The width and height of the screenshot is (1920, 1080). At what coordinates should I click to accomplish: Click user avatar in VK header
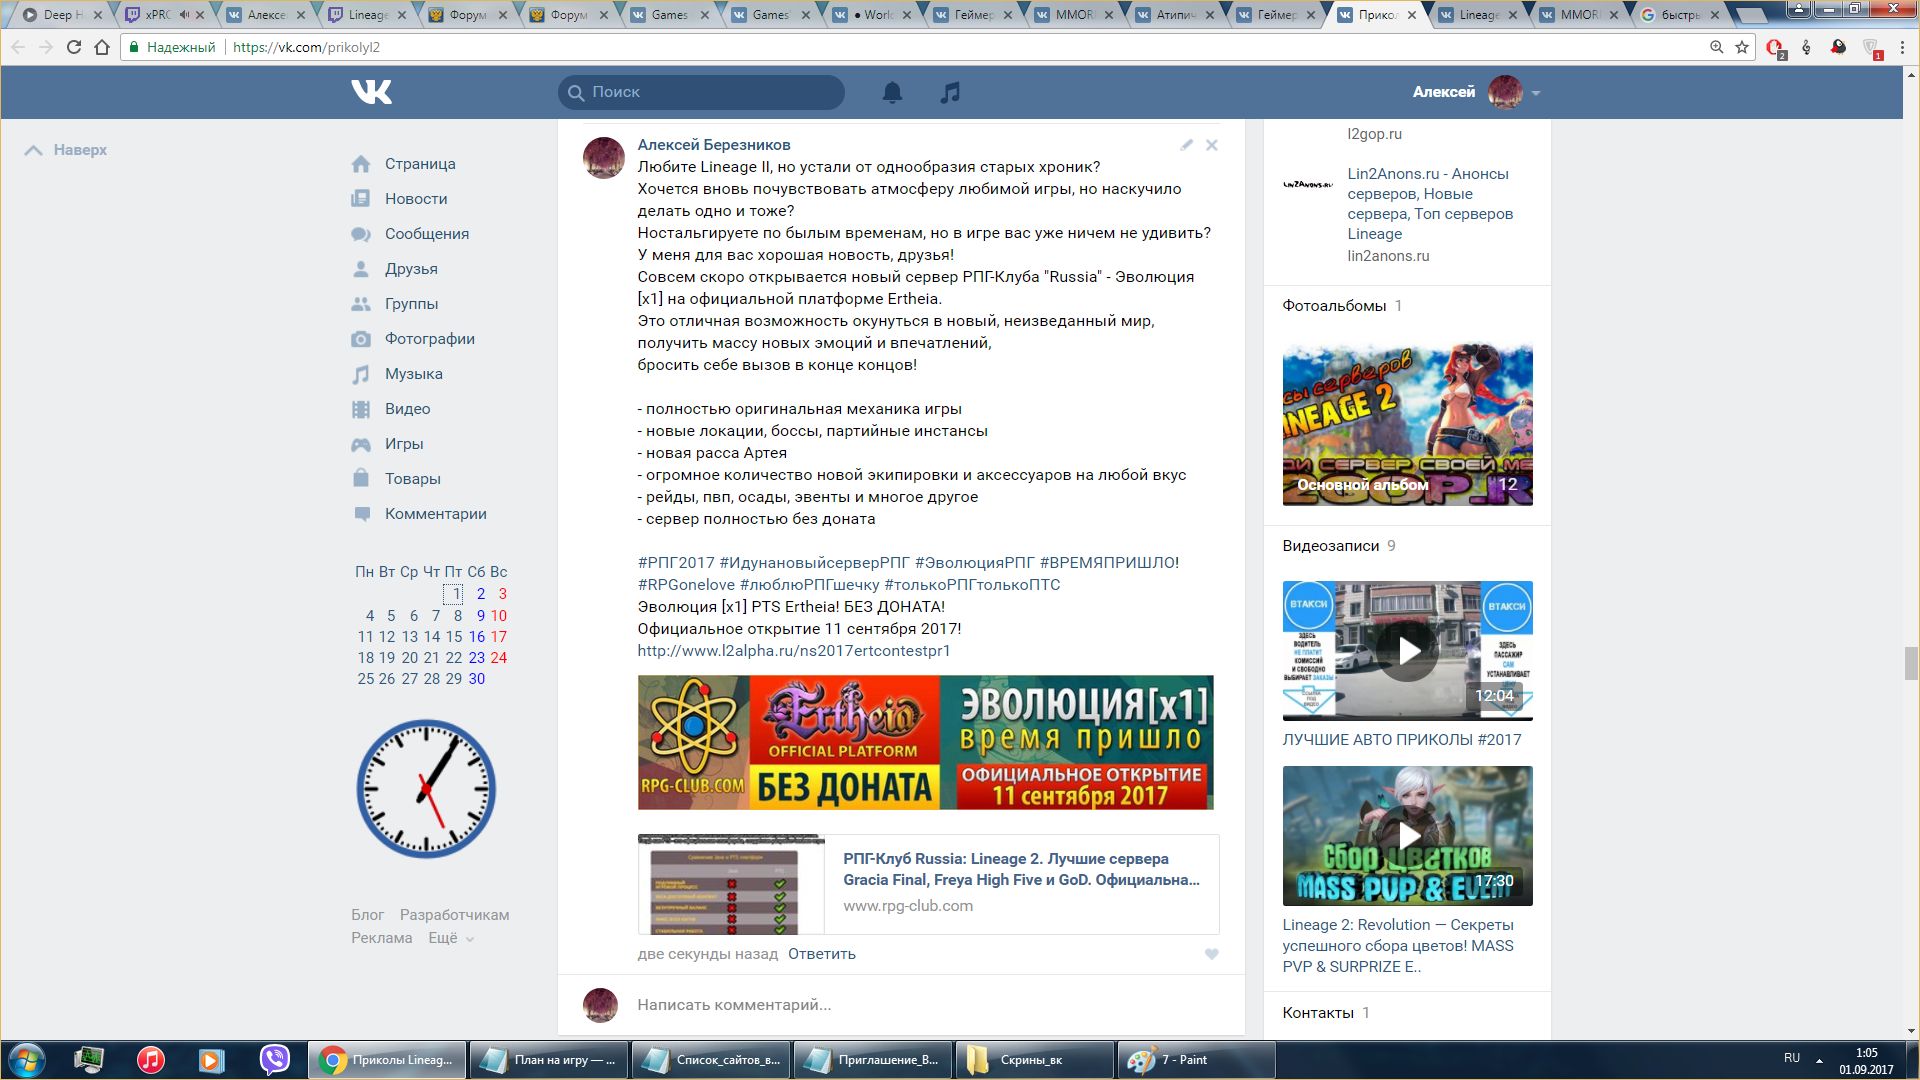tap(1505, 92)
